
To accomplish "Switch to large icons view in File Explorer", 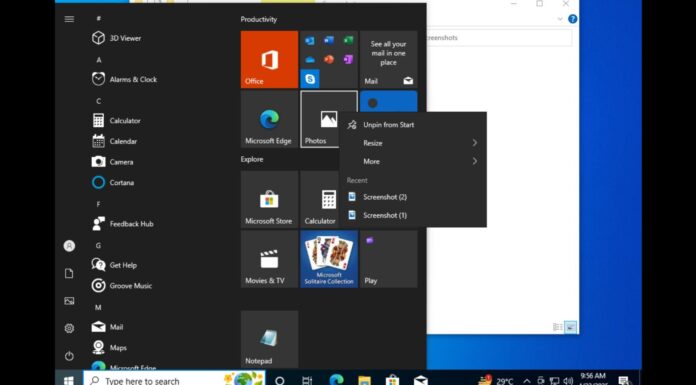I will [x=571, y=327].
